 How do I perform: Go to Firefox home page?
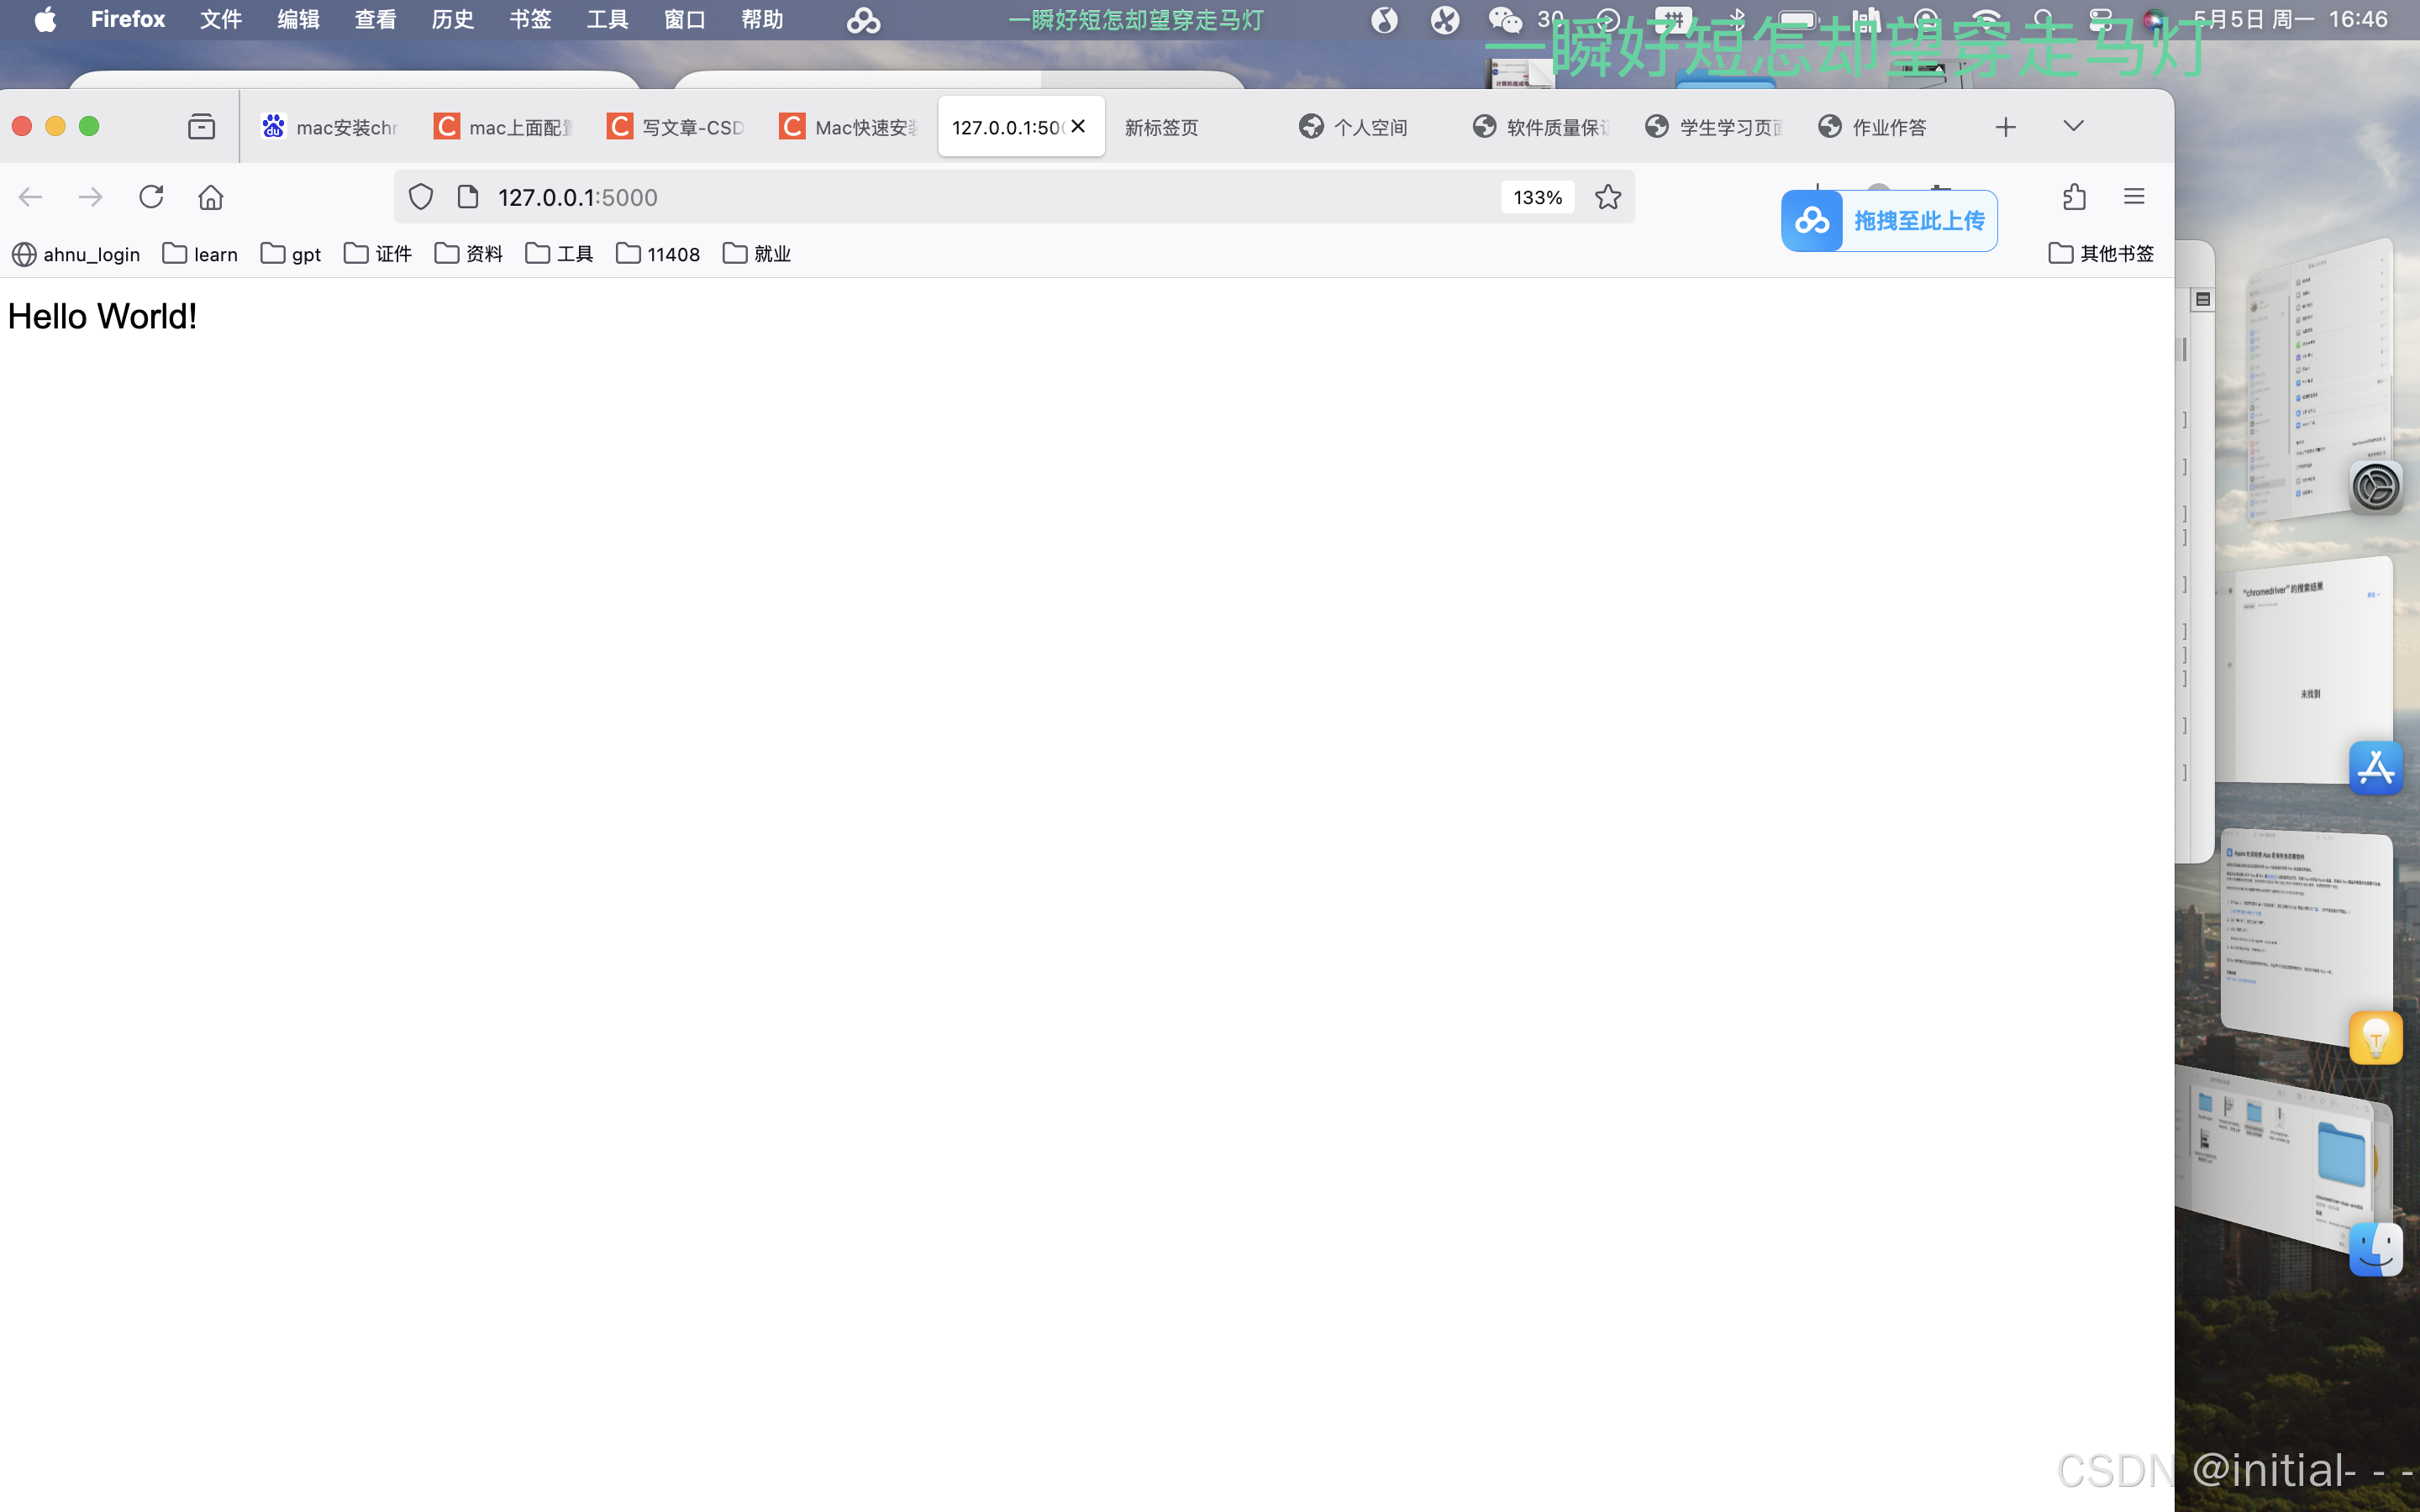(210, 197)
